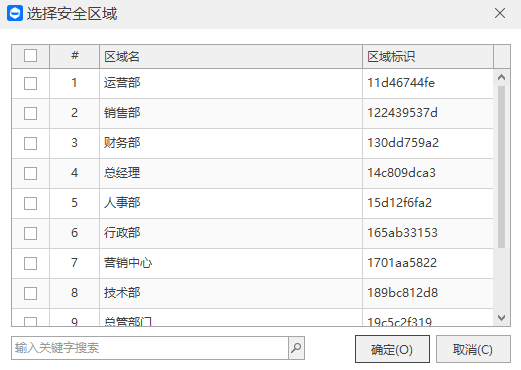The height and width of the screenshot is (370, 521).
Task: Click identifier 15d12f6fa2
Action: point(400,203)
